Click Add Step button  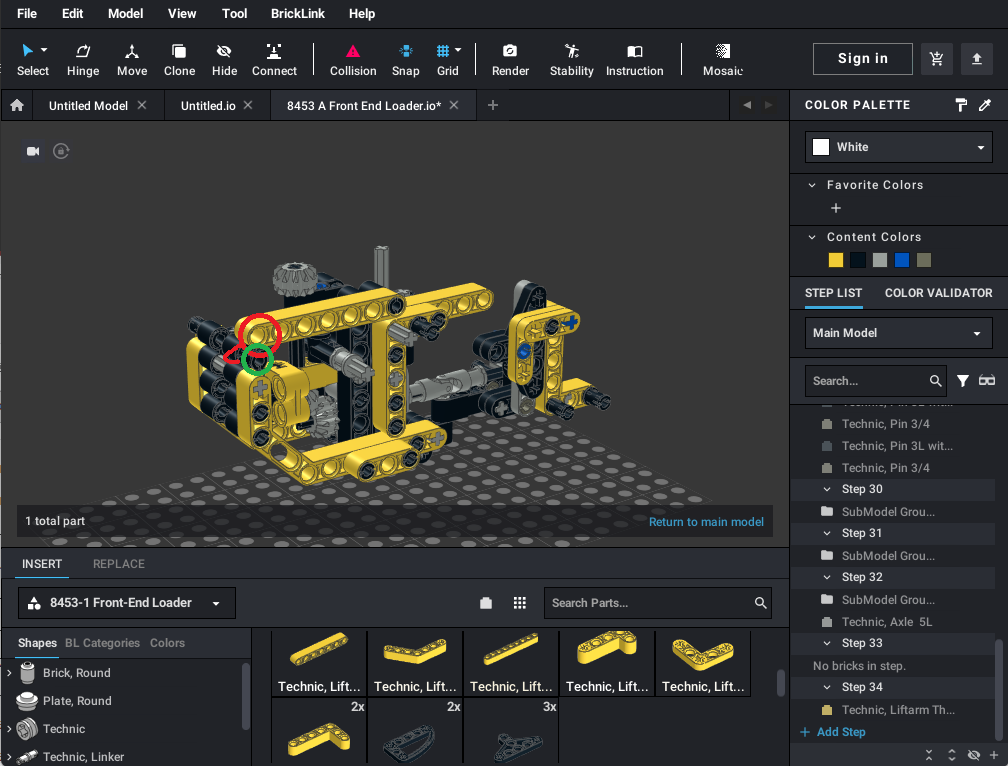click(x=833, y=732)
